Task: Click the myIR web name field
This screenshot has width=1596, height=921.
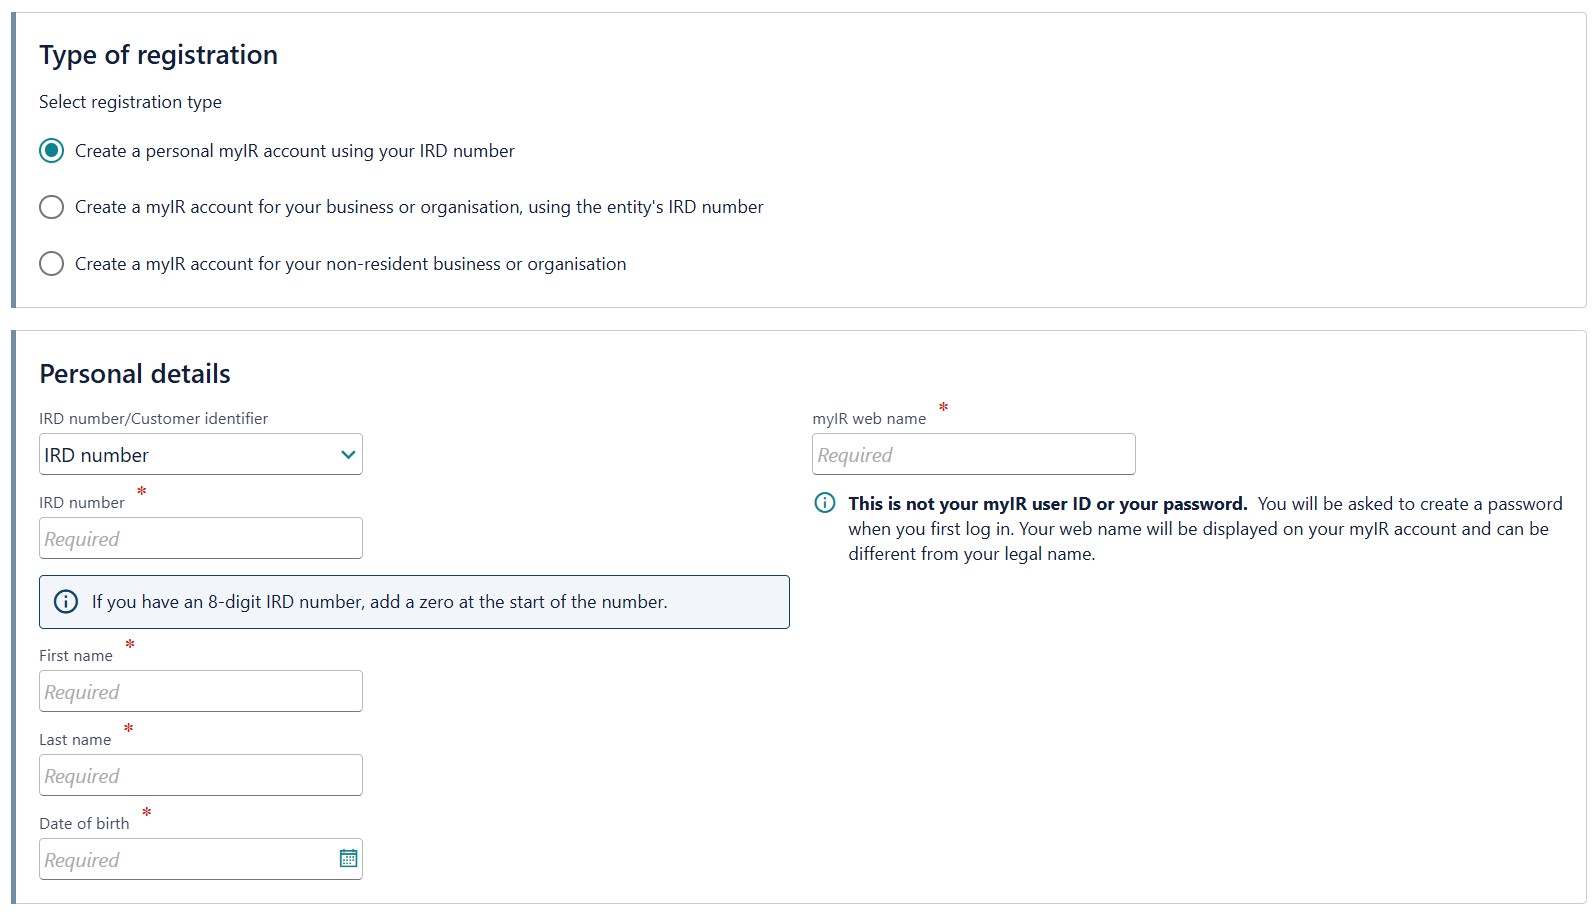Action: click(973, 454)
